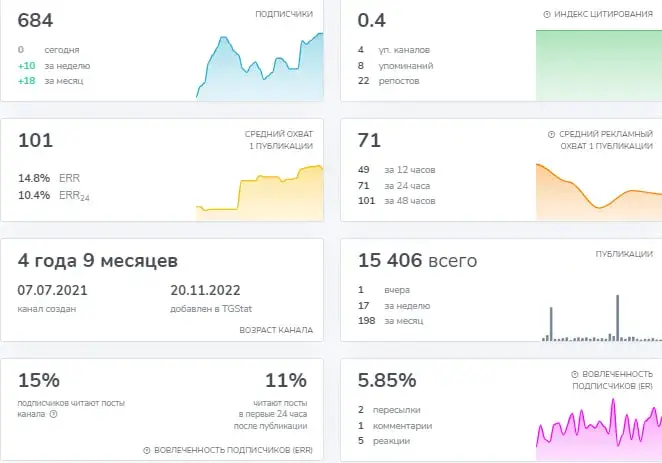This screenshot has height=463, width=662.
Task: Select '5 реакции' row
Action: coord(384,441)
